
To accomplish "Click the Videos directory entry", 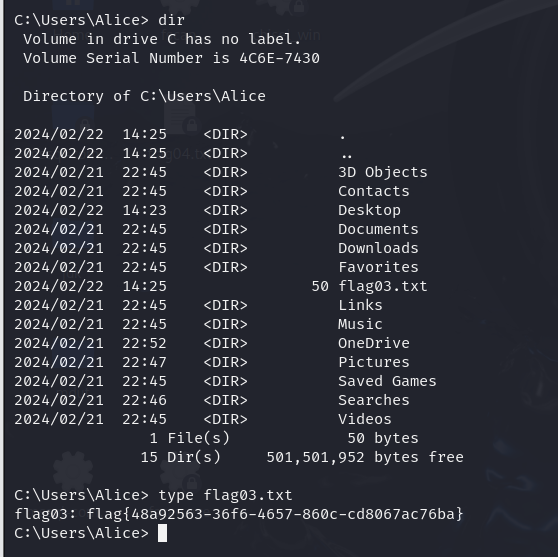I will coord(365,419).
